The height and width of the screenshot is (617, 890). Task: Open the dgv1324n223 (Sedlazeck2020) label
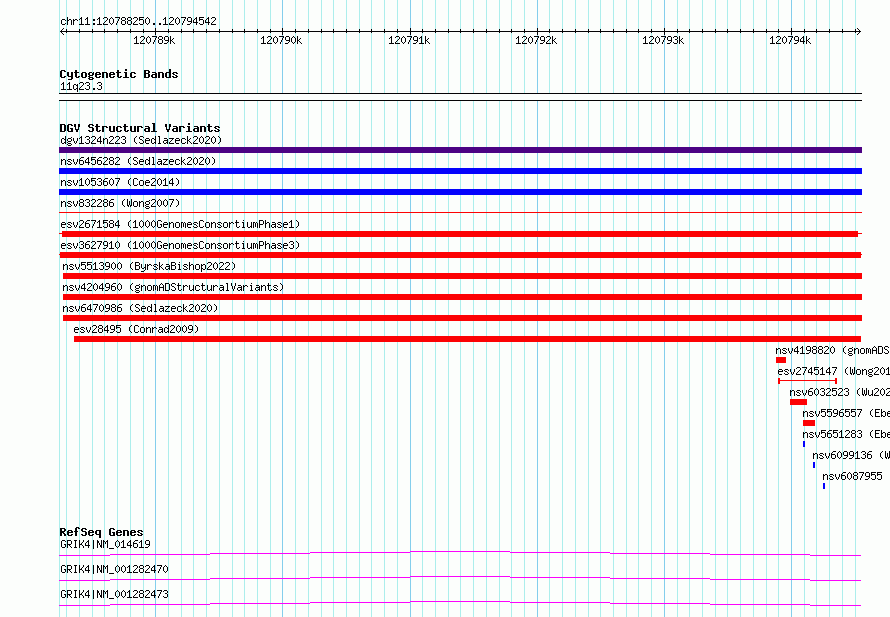tap(141, 140)
